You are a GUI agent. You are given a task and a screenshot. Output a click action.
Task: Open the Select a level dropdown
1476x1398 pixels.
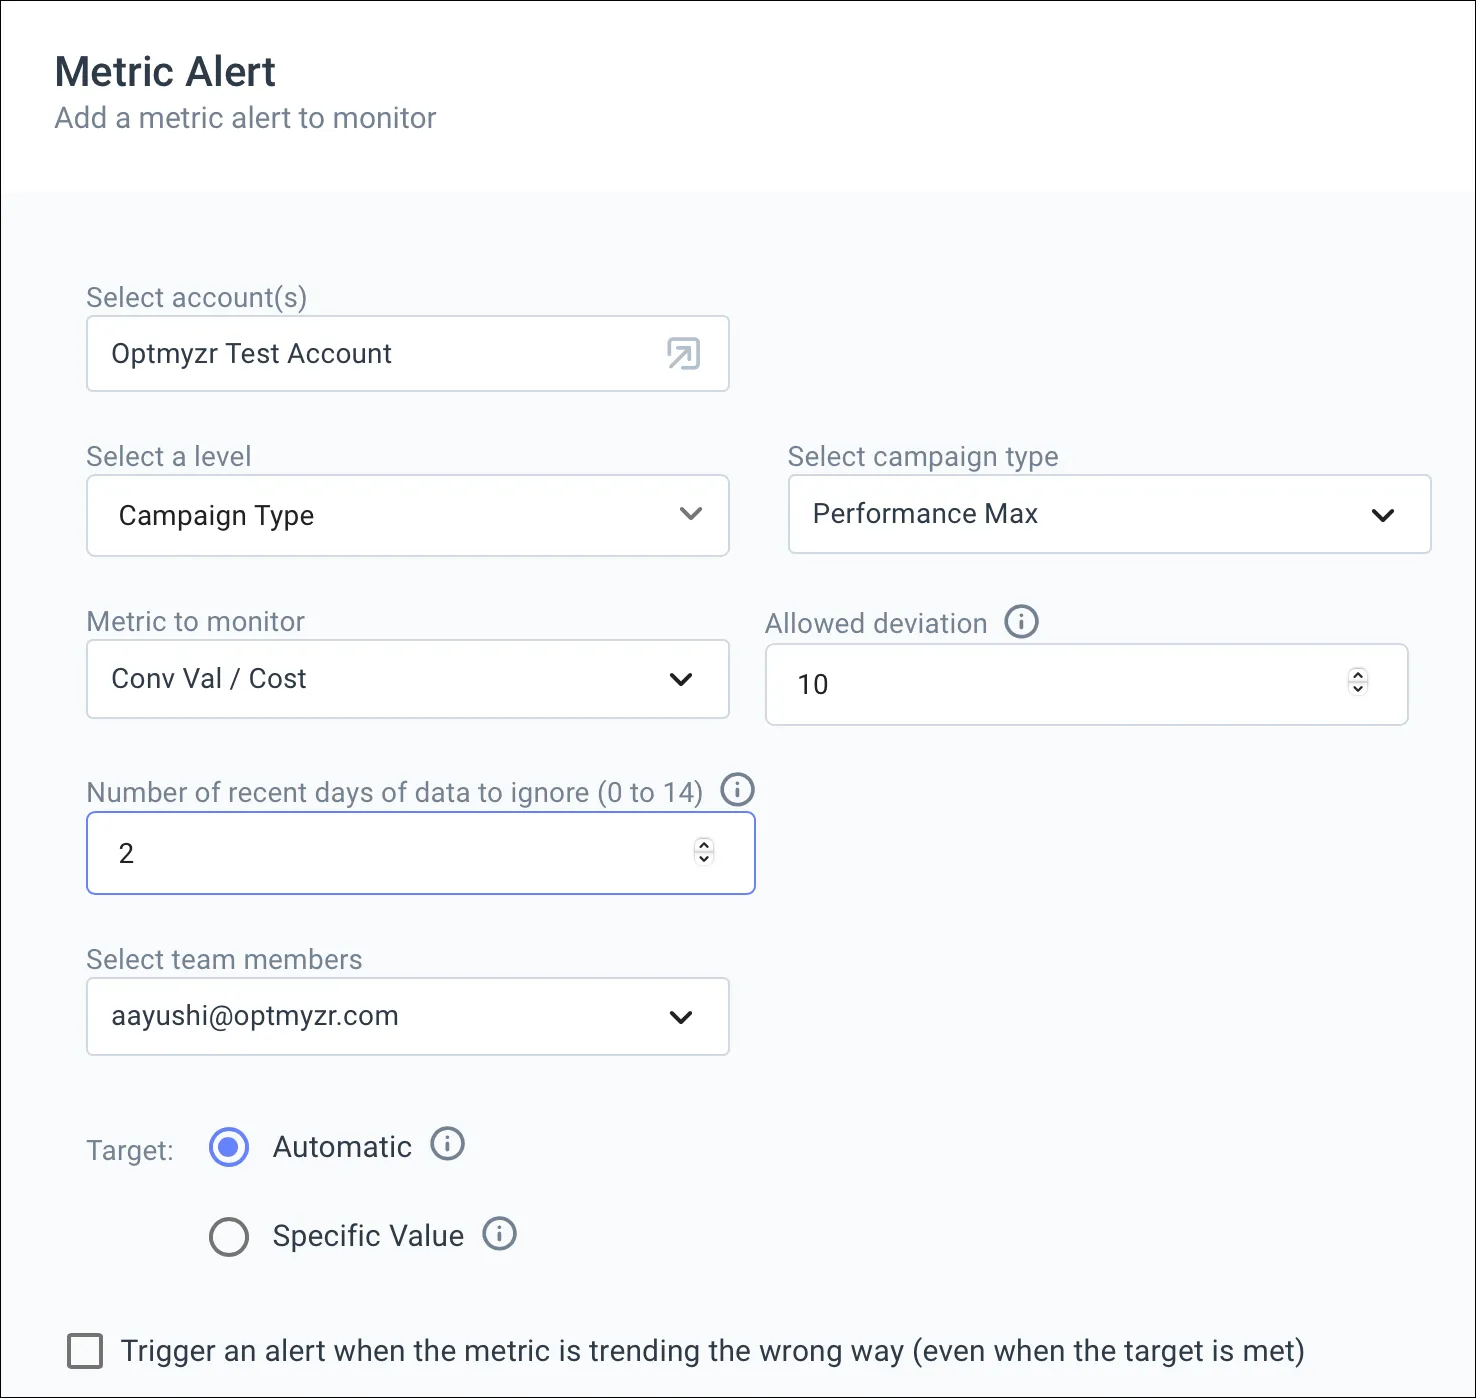[407, 515]
